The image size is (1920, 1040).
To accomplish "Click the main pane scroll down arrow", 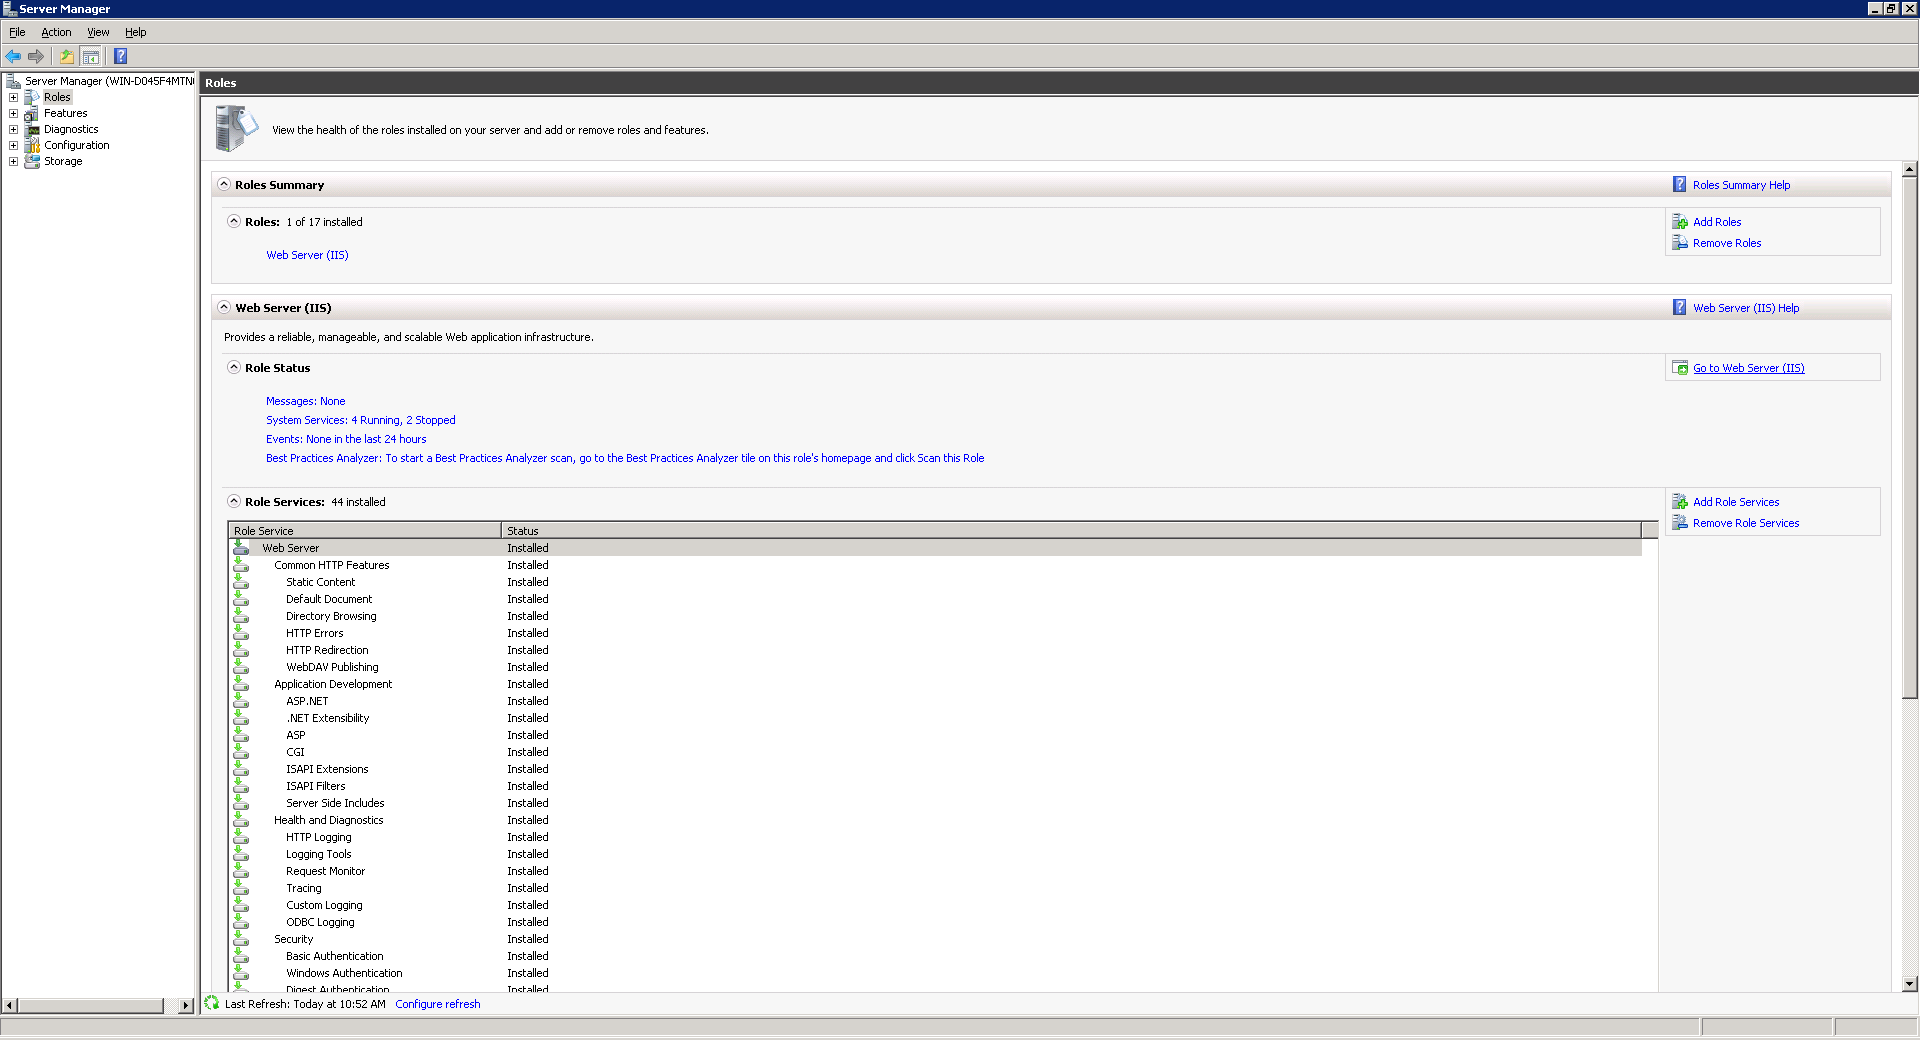I will coord(1909,984).
